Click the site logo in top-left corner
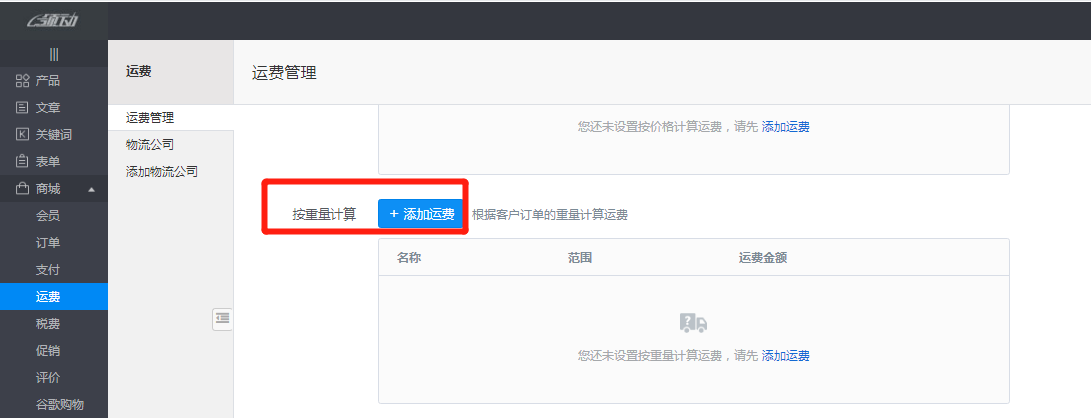 tap(52, 20)
